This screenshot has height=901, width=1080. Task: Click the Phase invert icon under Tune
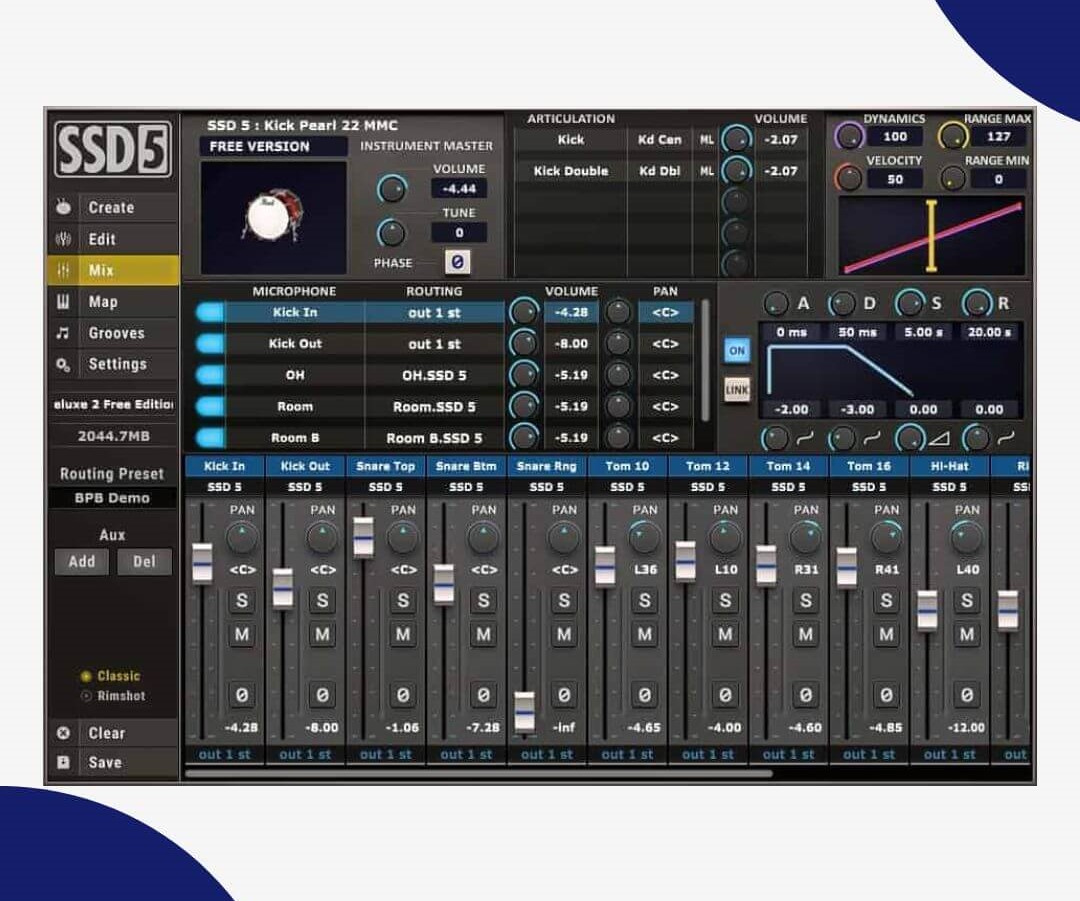point(457,262)
